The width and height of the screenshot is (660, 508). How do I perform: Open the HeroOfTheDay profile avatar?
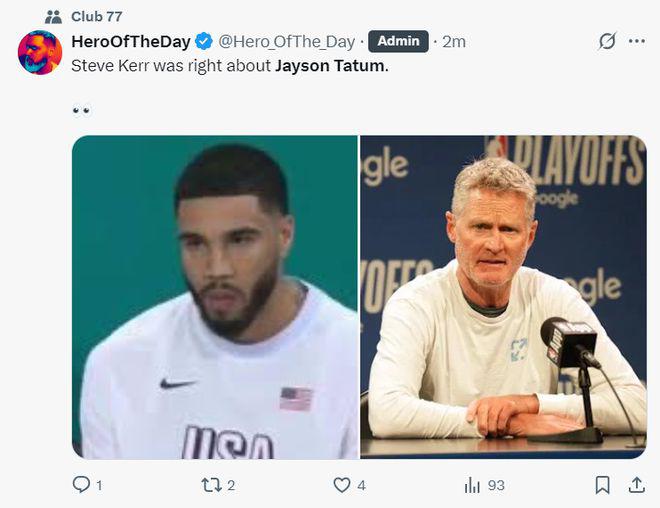(x=40, y=53)
